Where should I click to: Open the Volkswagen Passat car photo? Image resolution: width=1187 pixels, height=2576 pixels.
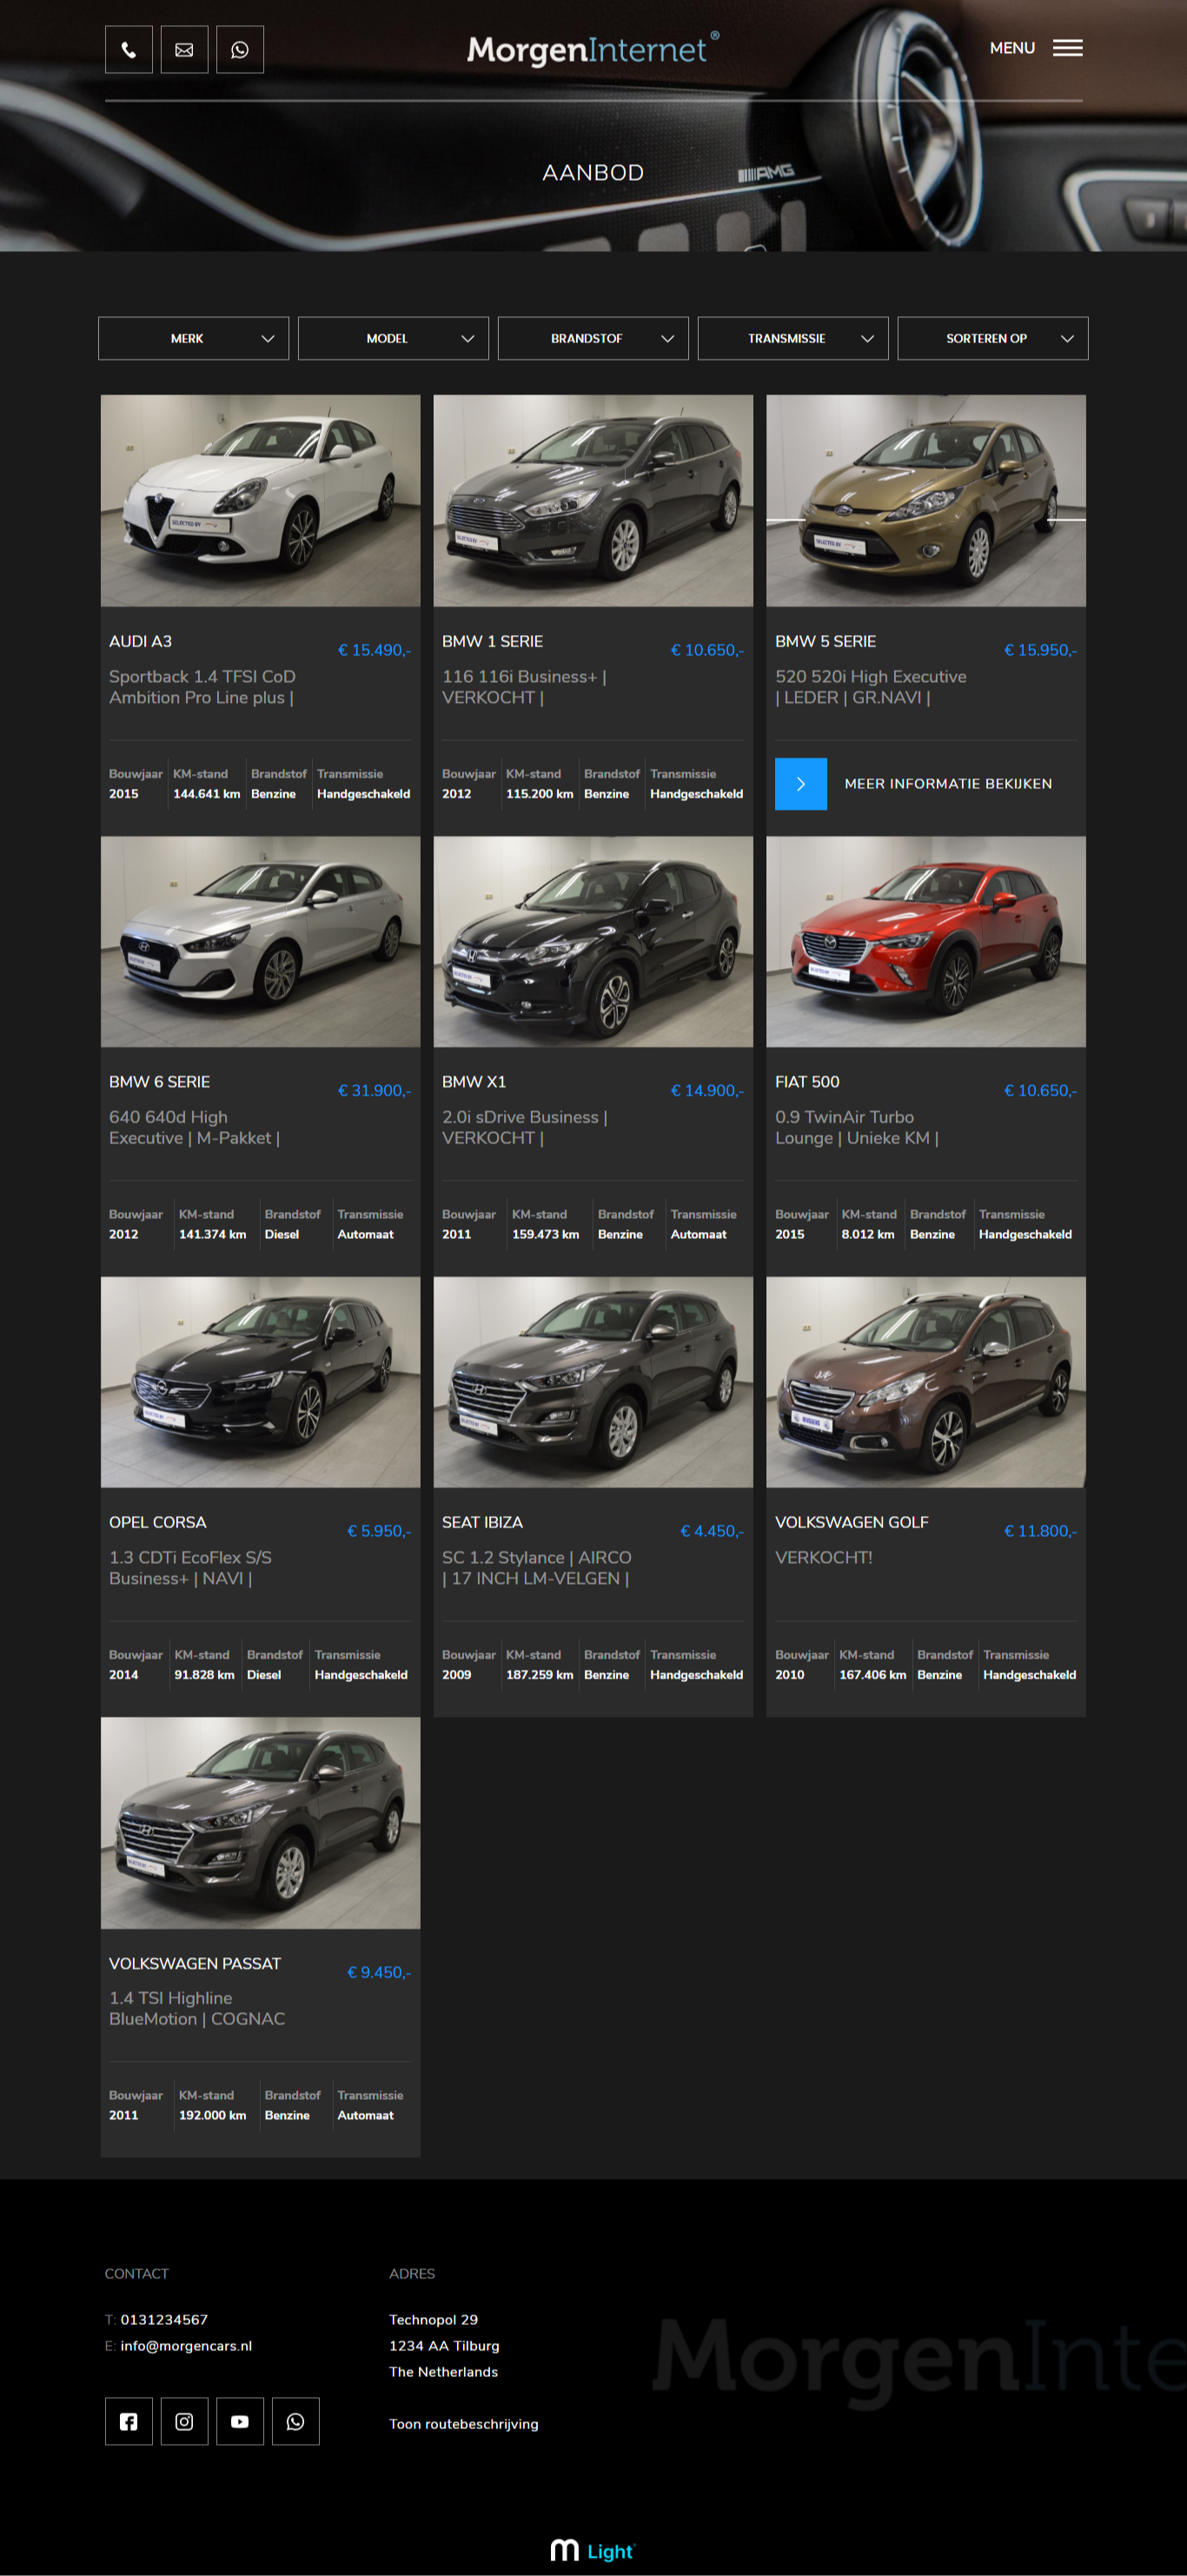tap(260, 1823)
